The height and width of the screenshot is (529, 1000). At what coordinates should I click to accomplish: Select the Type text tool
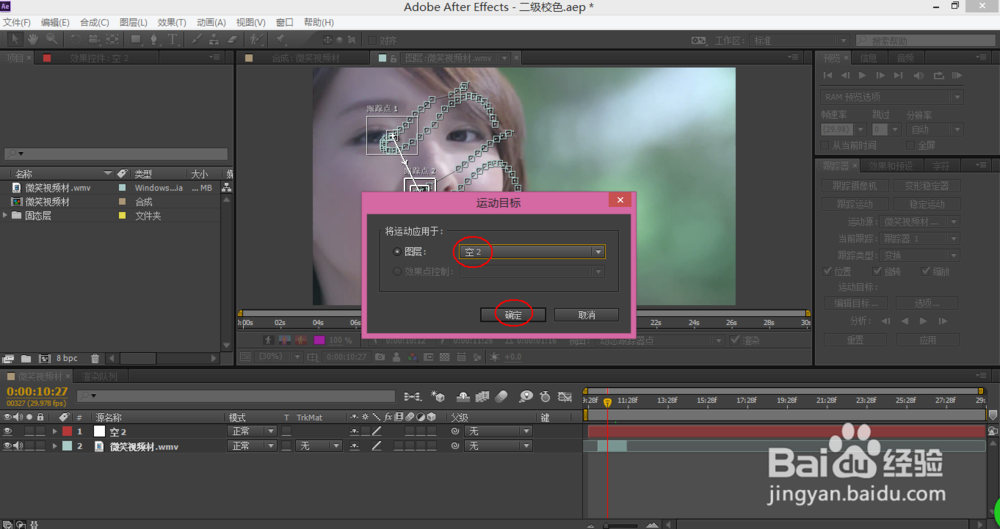(172, 40)
